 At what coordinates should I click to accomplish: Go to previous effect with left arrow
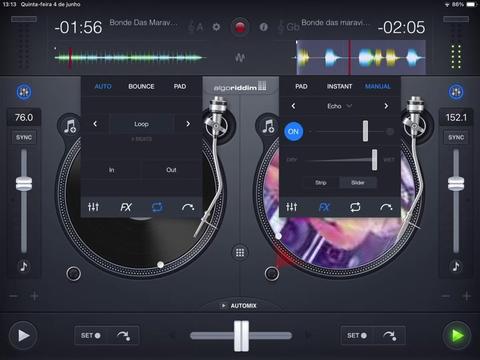pyautogui.click(x=293, y=106)
